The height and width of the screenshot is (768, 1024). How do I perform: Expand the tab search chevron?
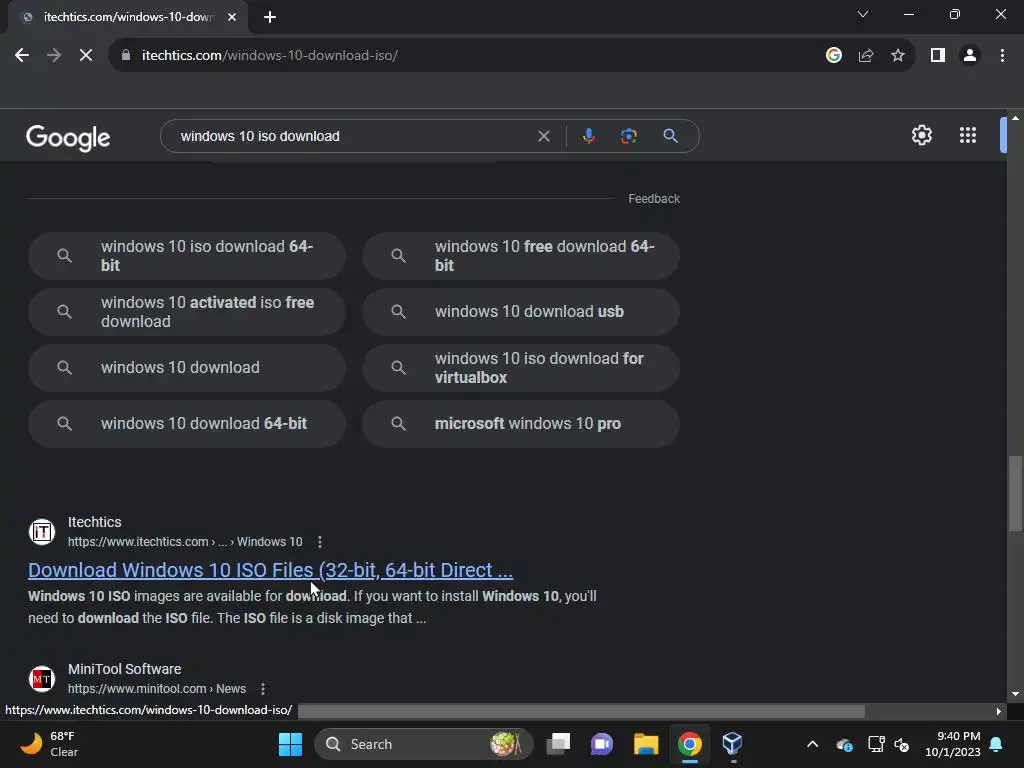point(863,14)
